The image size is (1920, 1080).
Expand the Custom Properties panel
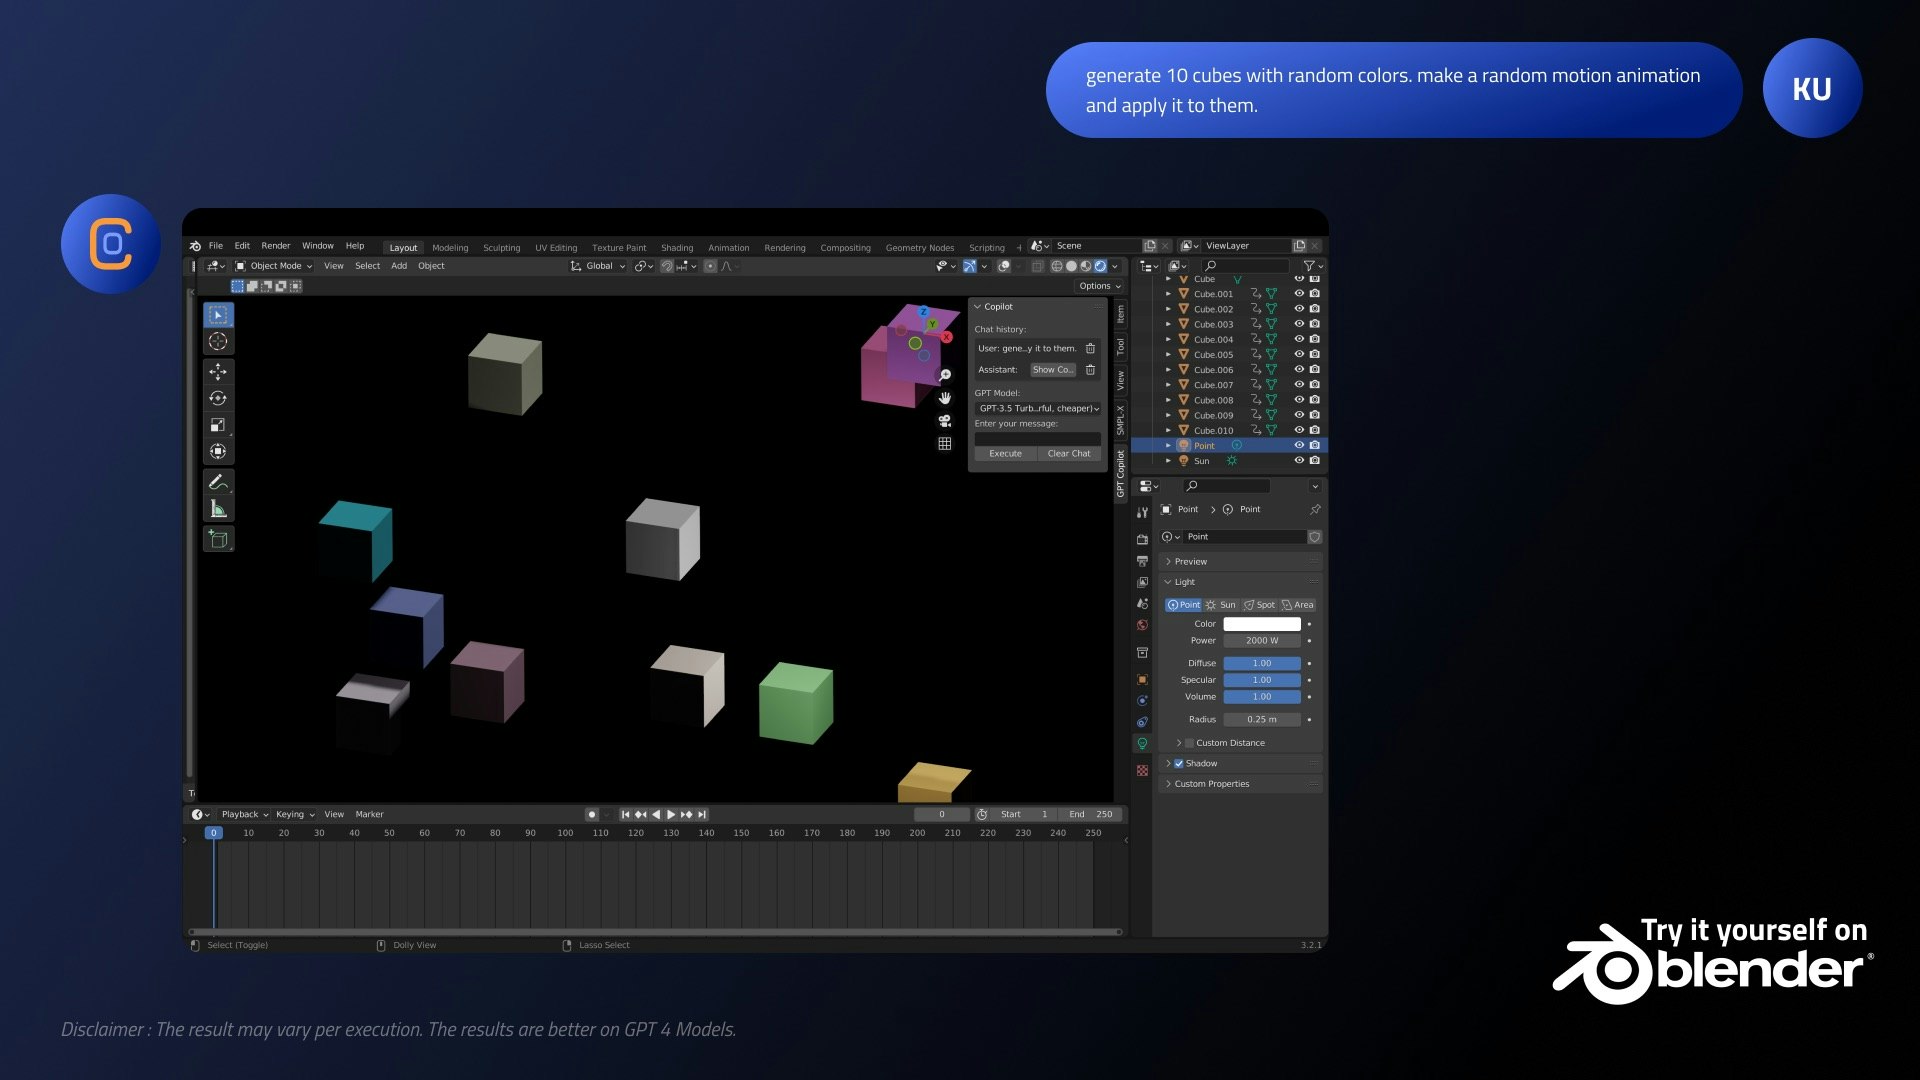click(1211, 784)
